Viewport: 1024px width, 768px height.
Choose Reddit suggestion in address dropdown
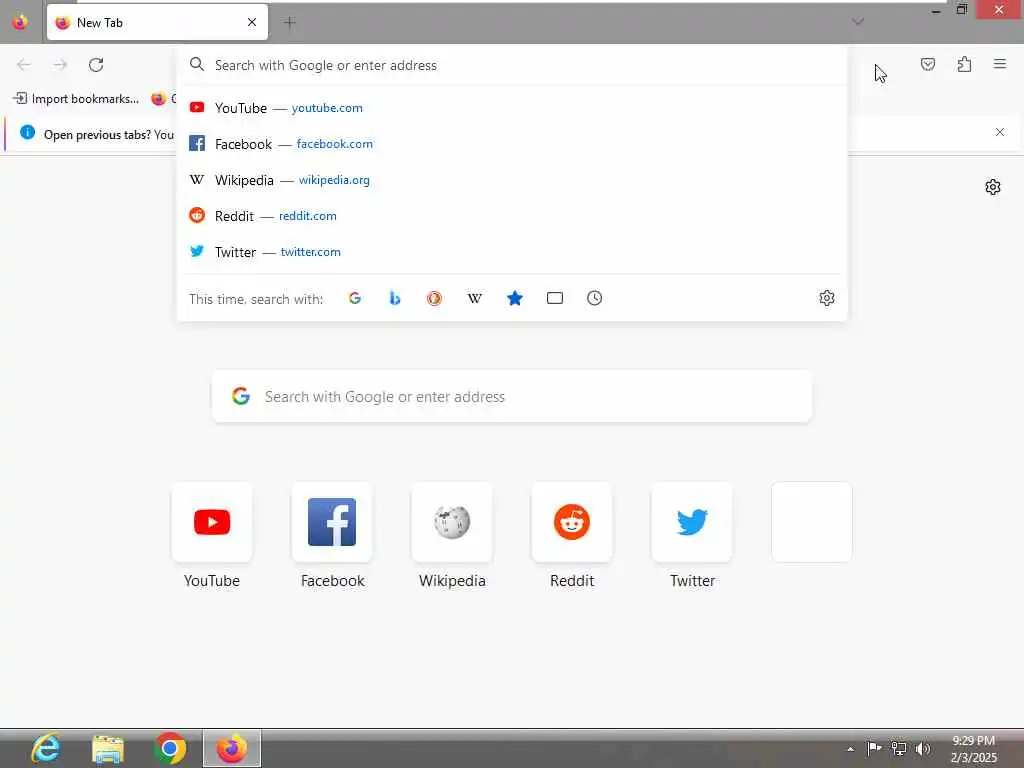point(512,216)
